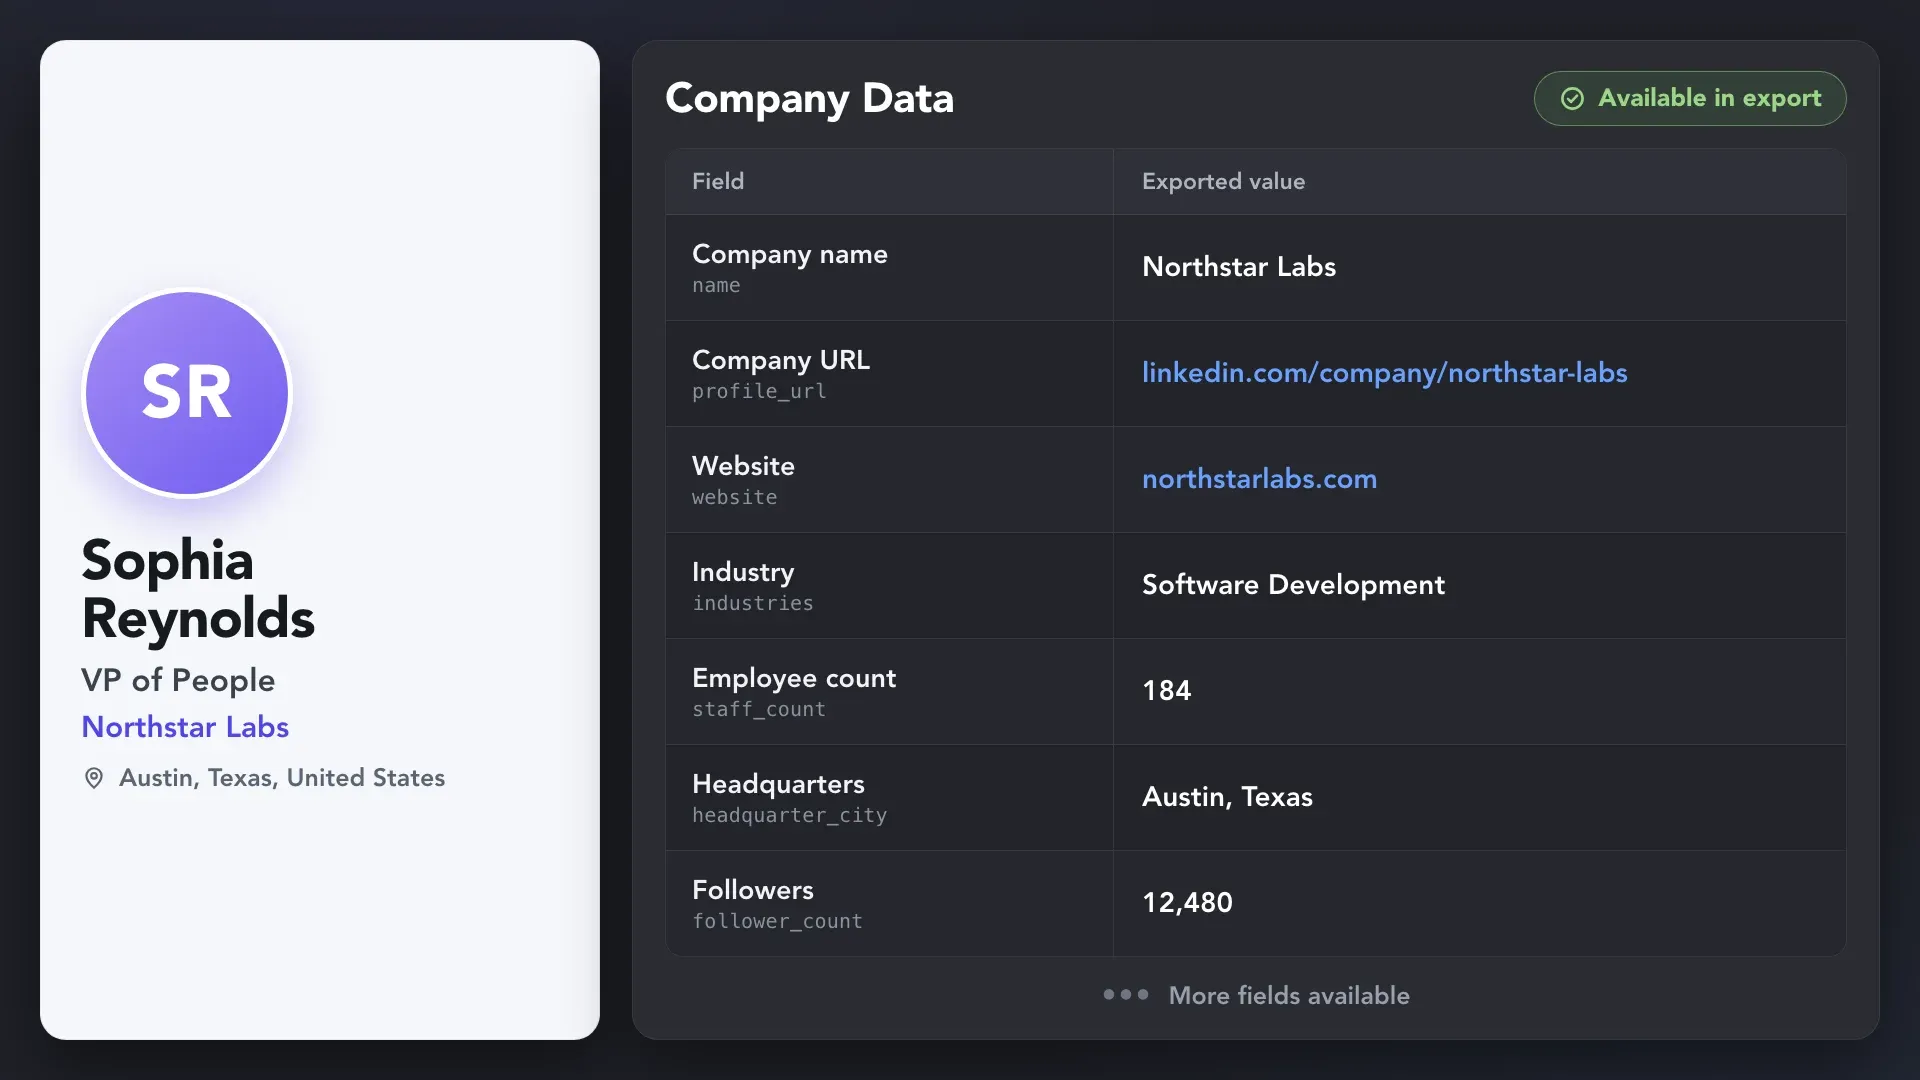Click the 12,480 followers value
Image resolution: width=1920 pixels, height=1080 pixels.
point(1187,903)
